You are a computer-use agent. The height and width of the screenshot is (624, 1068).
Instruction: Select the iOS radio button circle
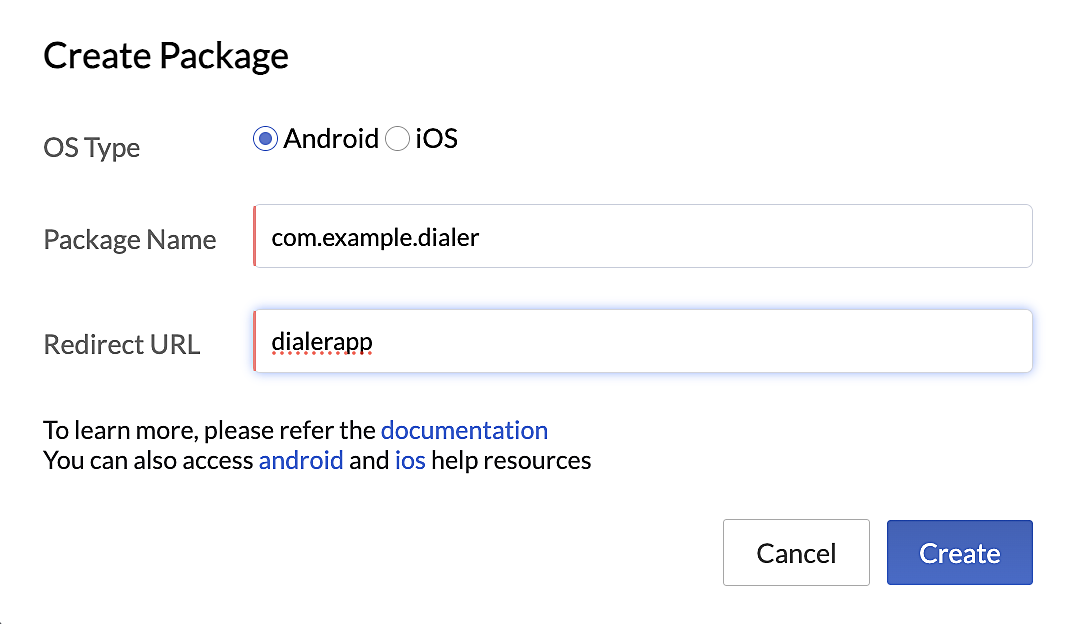coord(397,139)
